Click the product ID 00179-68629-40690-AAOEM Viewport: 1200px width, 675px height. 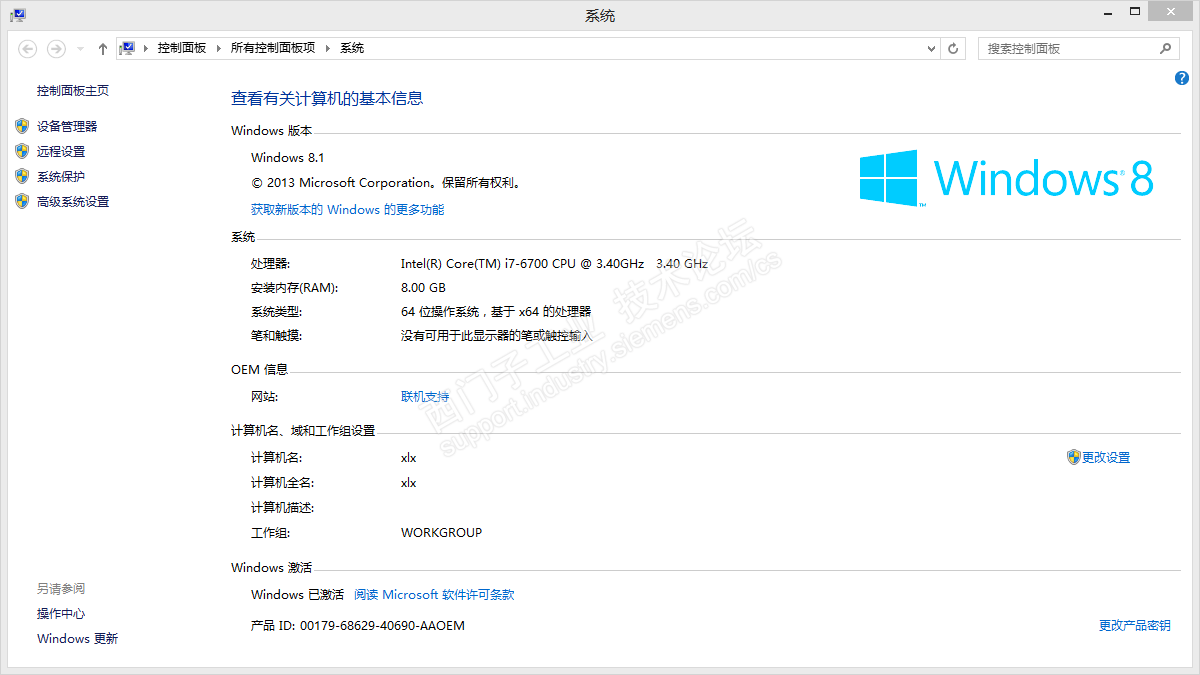coord(382,626)
